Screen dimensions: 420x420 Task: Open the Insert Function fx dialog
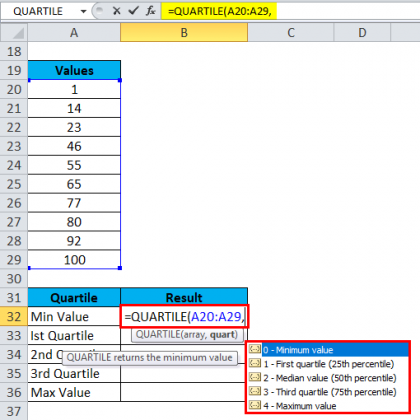click(151, 11)
